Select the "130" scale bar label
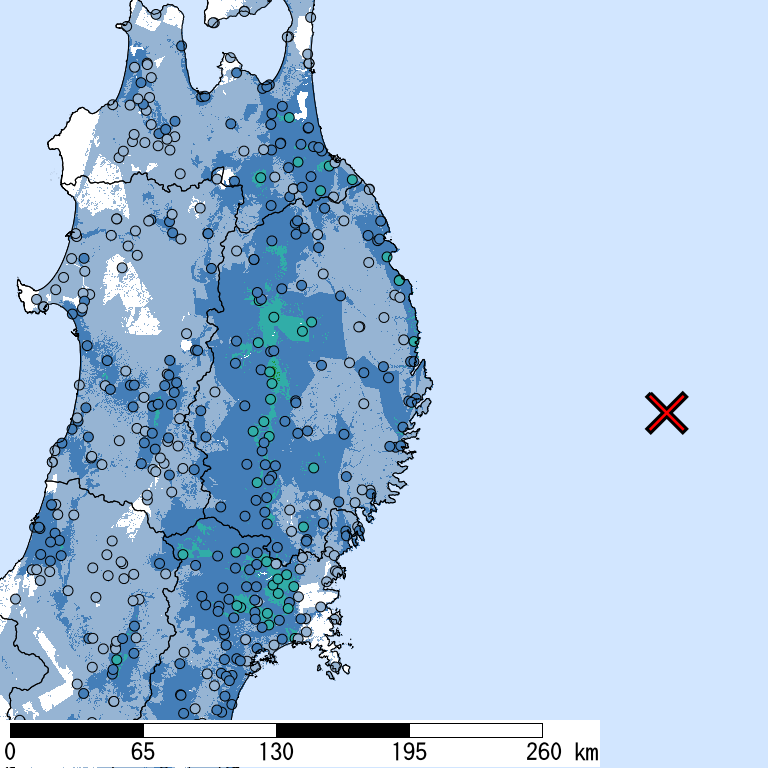The image size is (768, 768). click(x=276, y=752)
